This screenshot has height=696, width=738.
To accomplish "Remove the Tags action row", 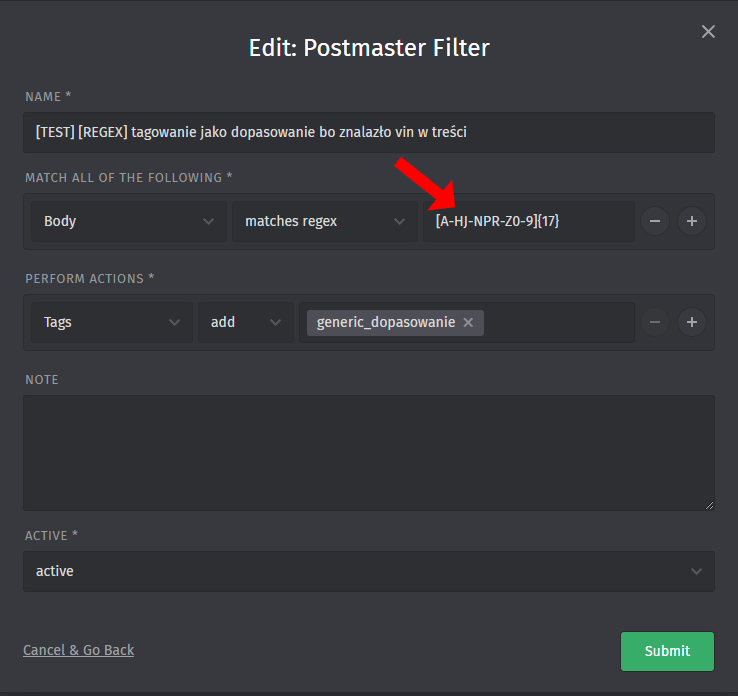I will tap(655, 322).
